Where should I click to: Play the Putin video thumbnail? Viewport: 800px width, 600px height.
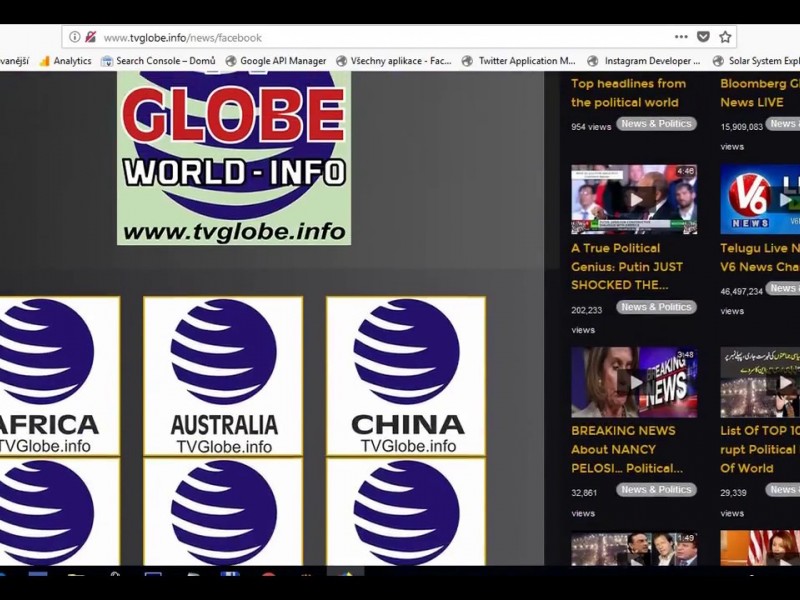[x=634, y=199]
